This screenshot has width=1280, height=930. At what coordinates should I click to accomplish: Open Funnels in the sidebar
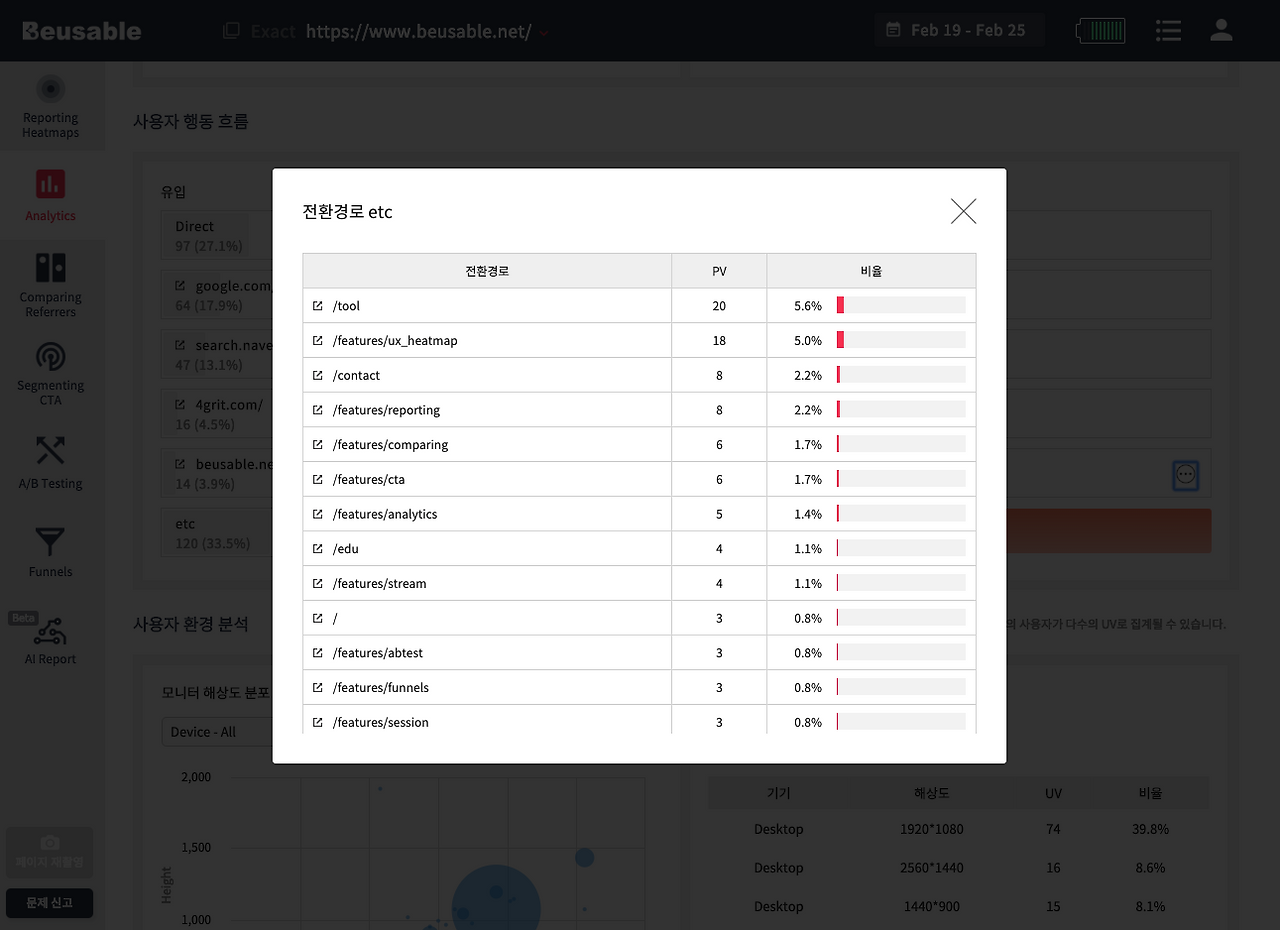(x=51, y=551)
